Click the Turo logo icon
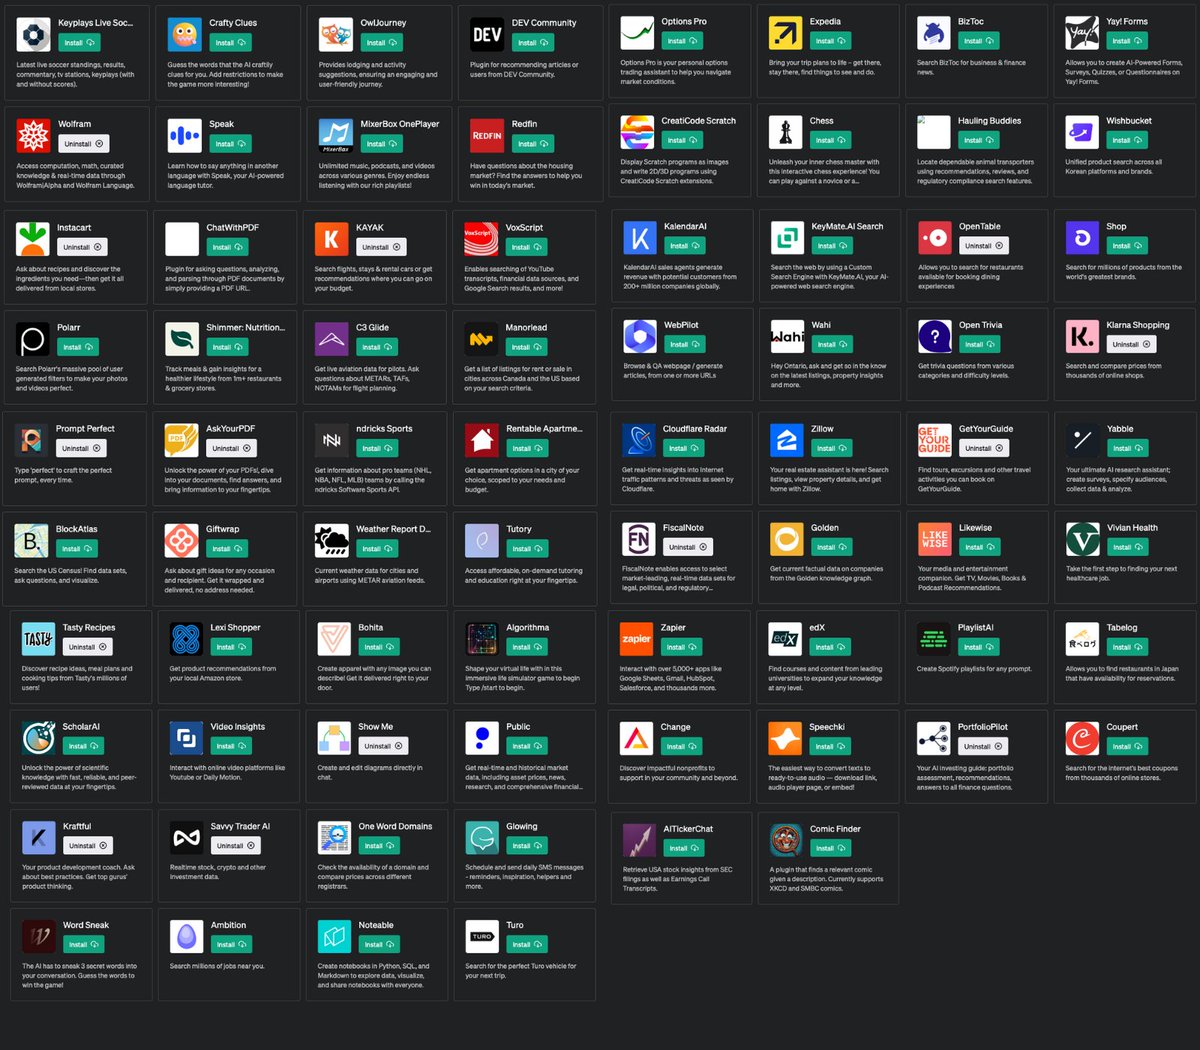The height and width of the screenshot is (1050, 1200). point(482,937)
